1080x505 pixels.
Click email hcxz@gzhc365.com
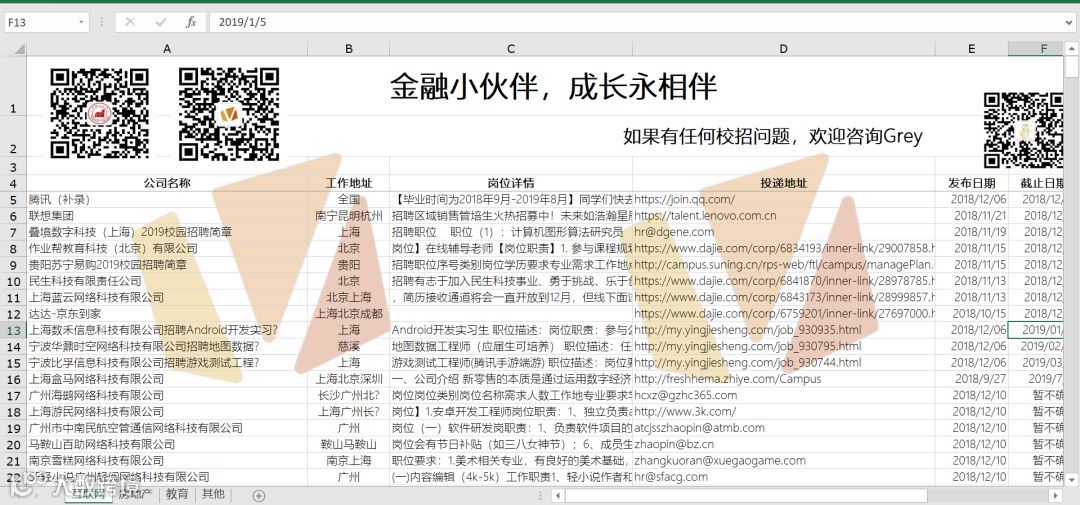(685, 395)
